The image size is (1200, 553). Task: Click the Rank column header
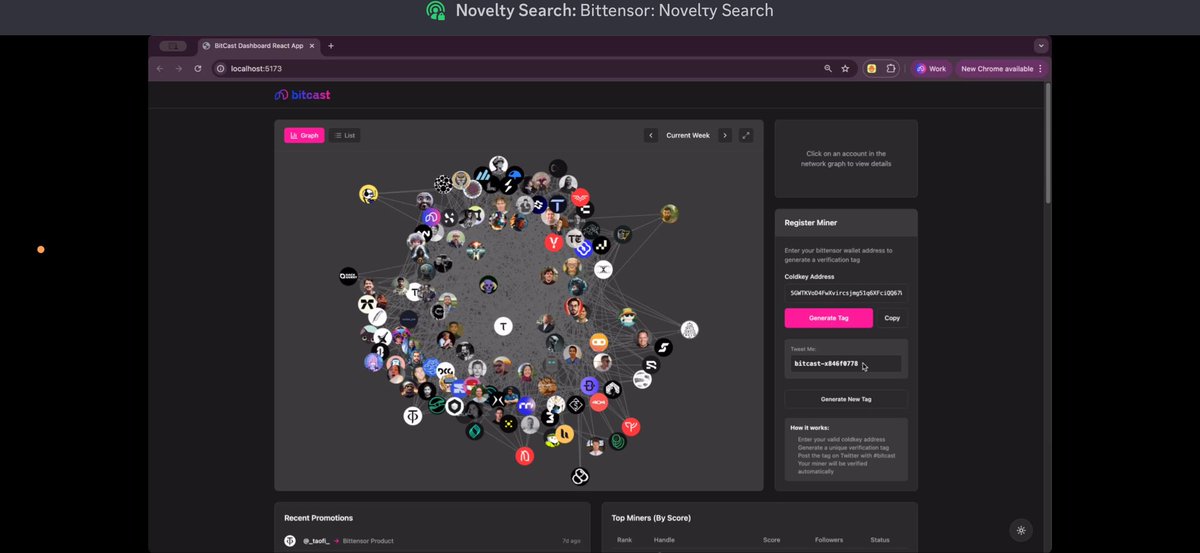(x=624, y=540)
